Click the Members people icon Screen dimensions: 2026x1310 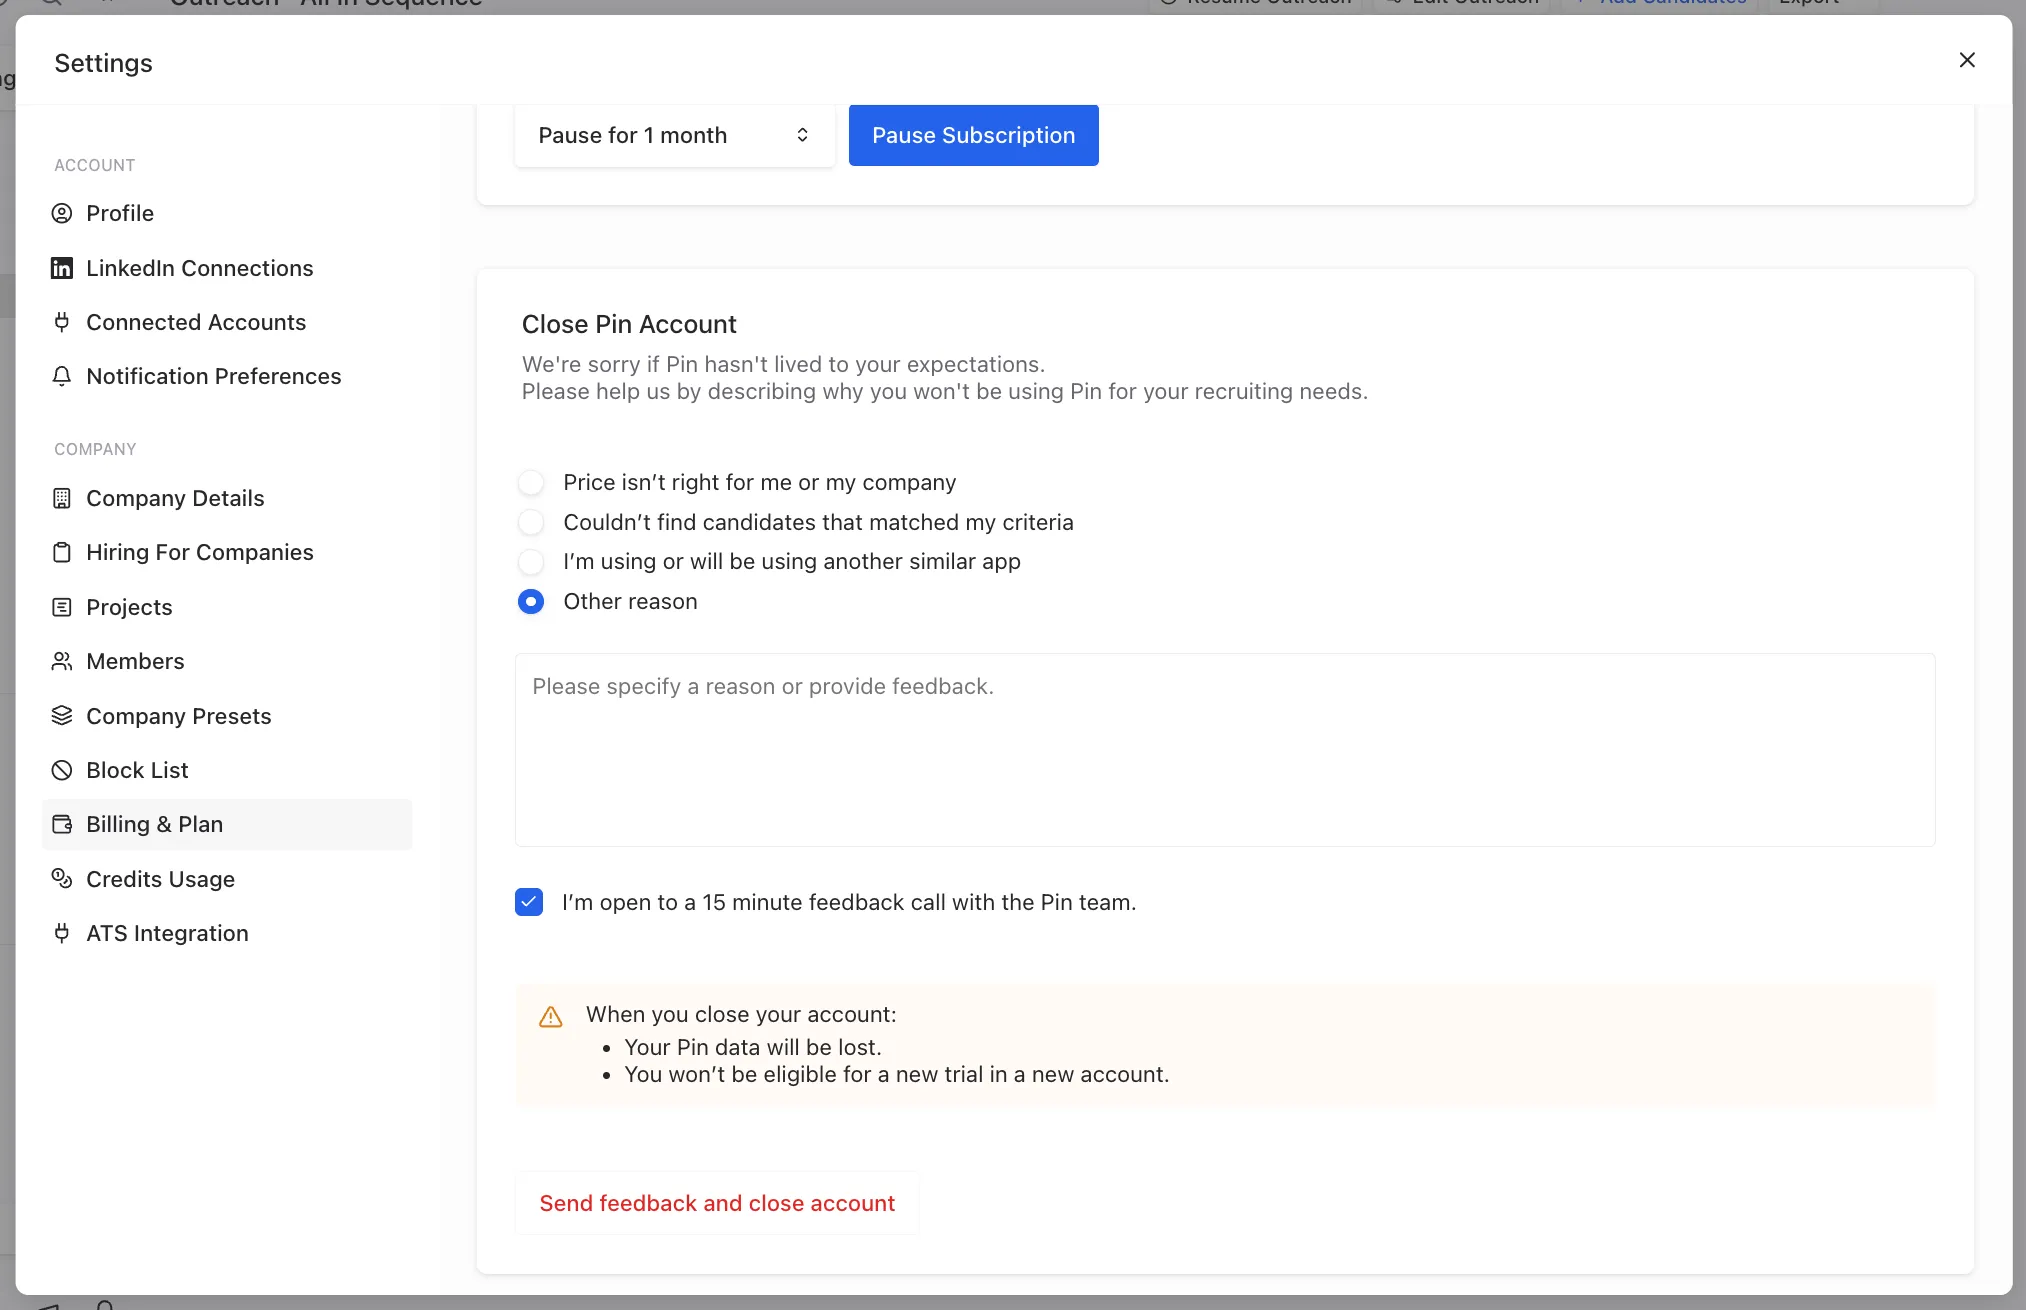(x=62, y=661)
